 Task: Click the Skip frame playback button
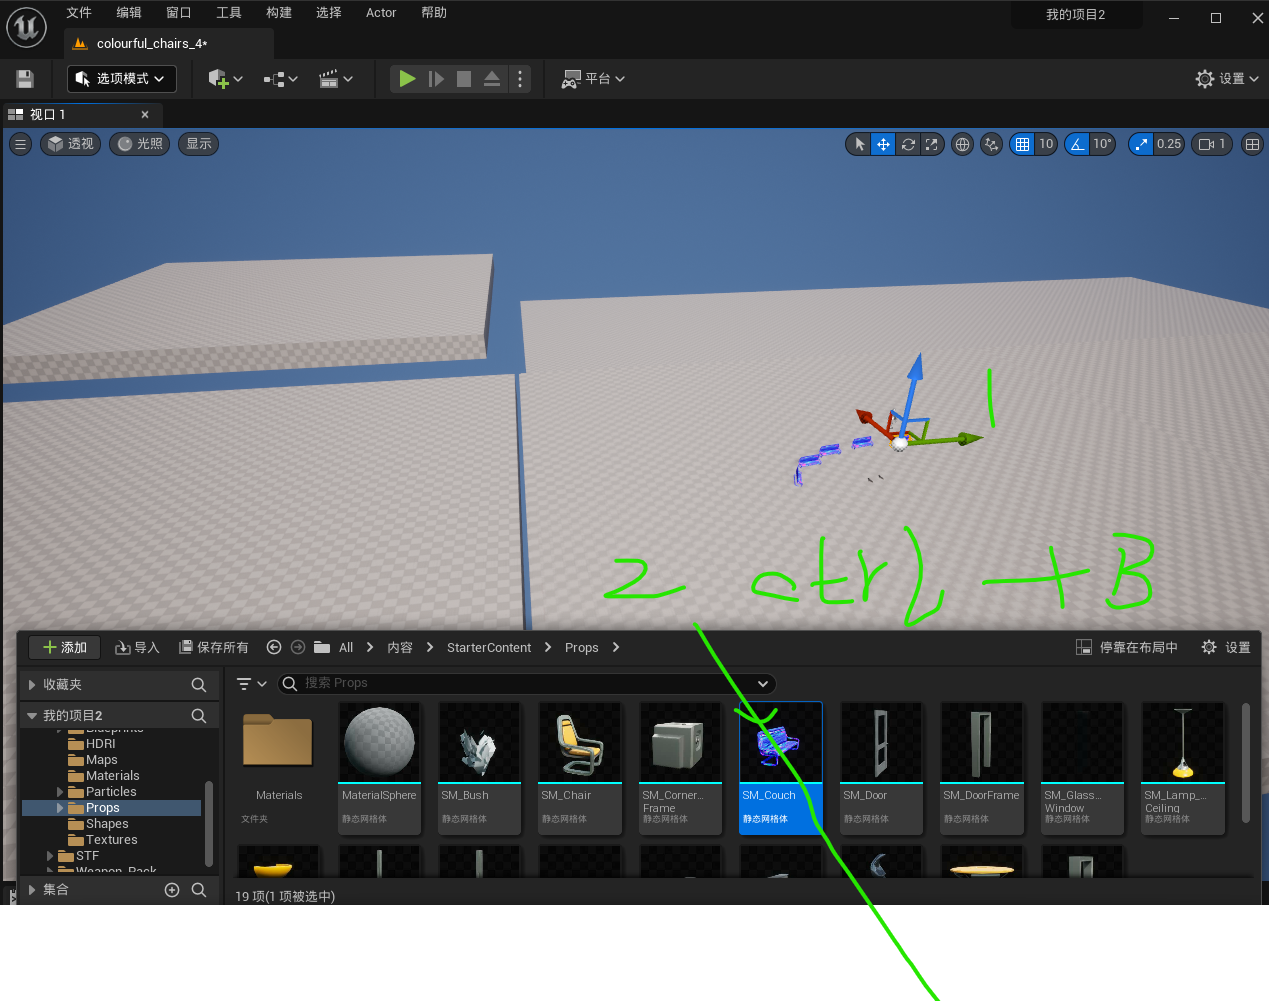(x=436, y=79)
